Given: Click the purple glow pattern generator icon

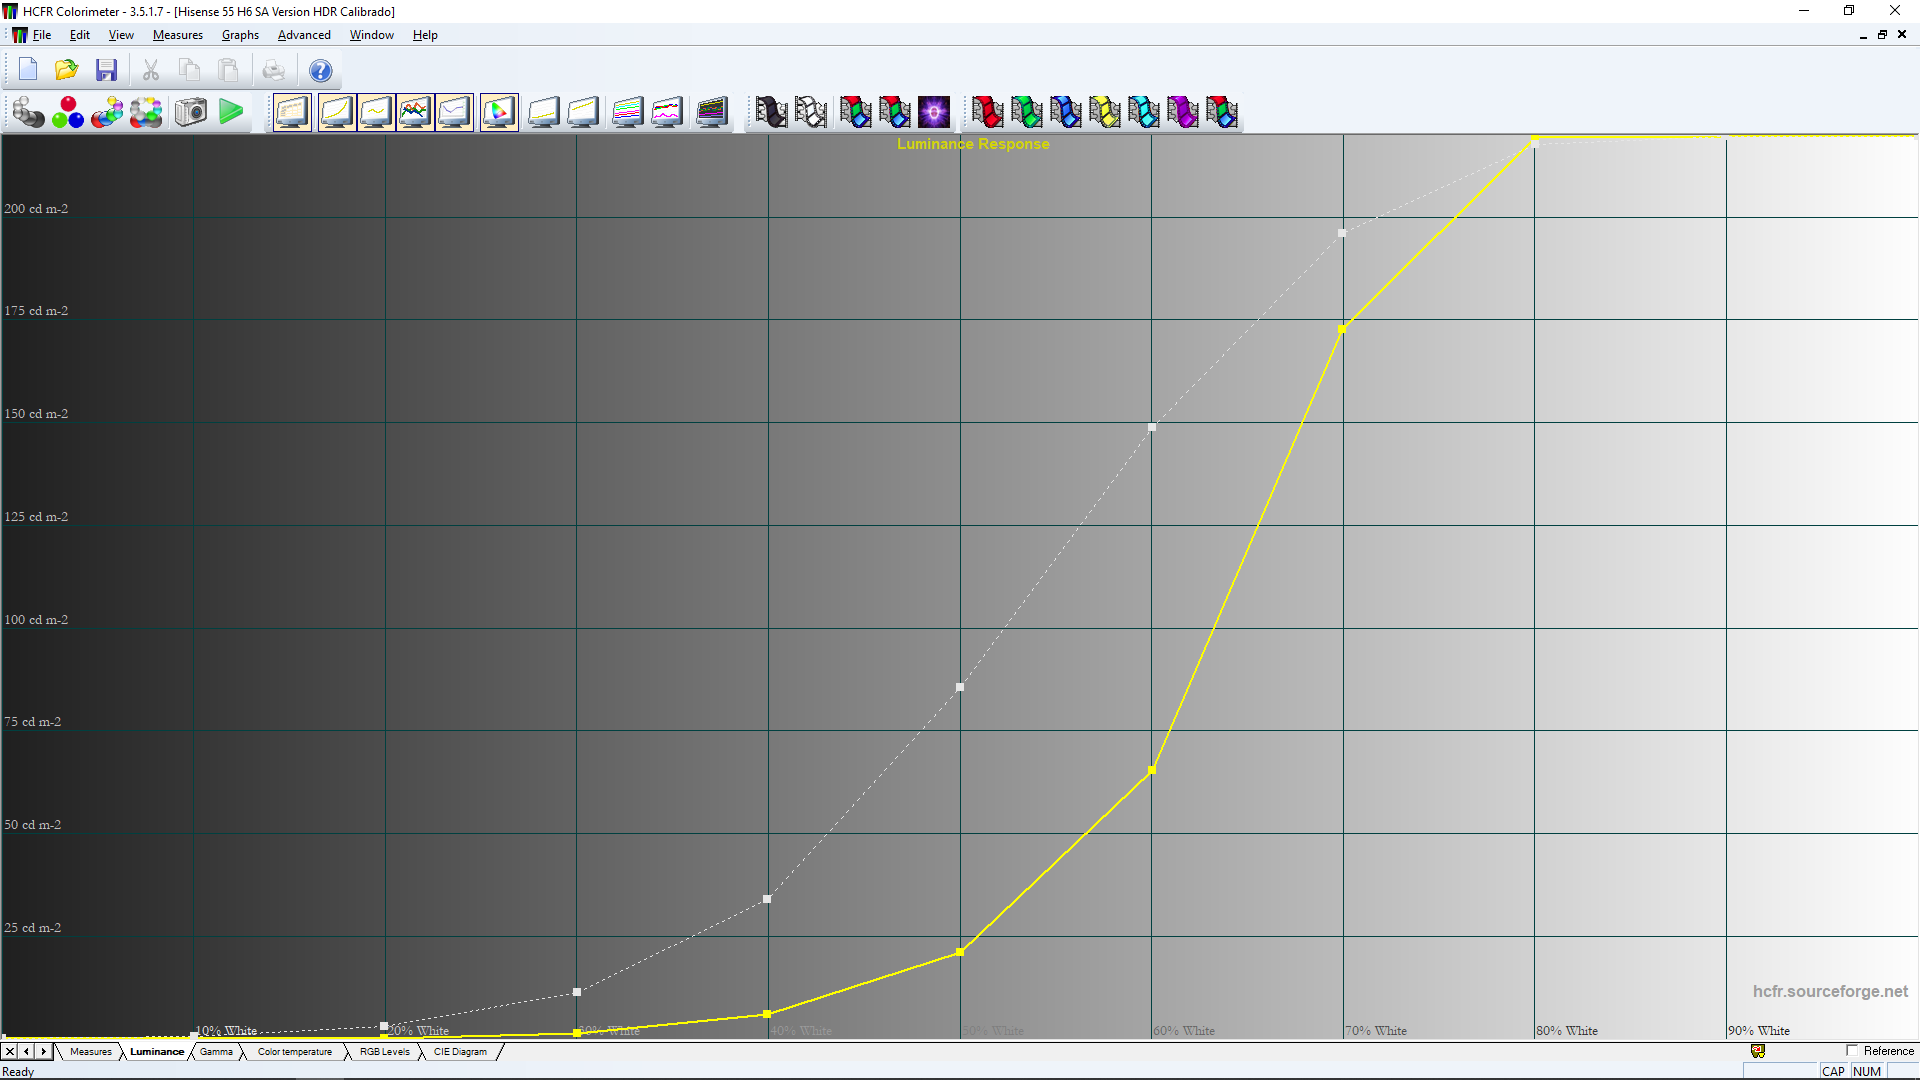Looking at the screenshot, I should pos(934,112).
